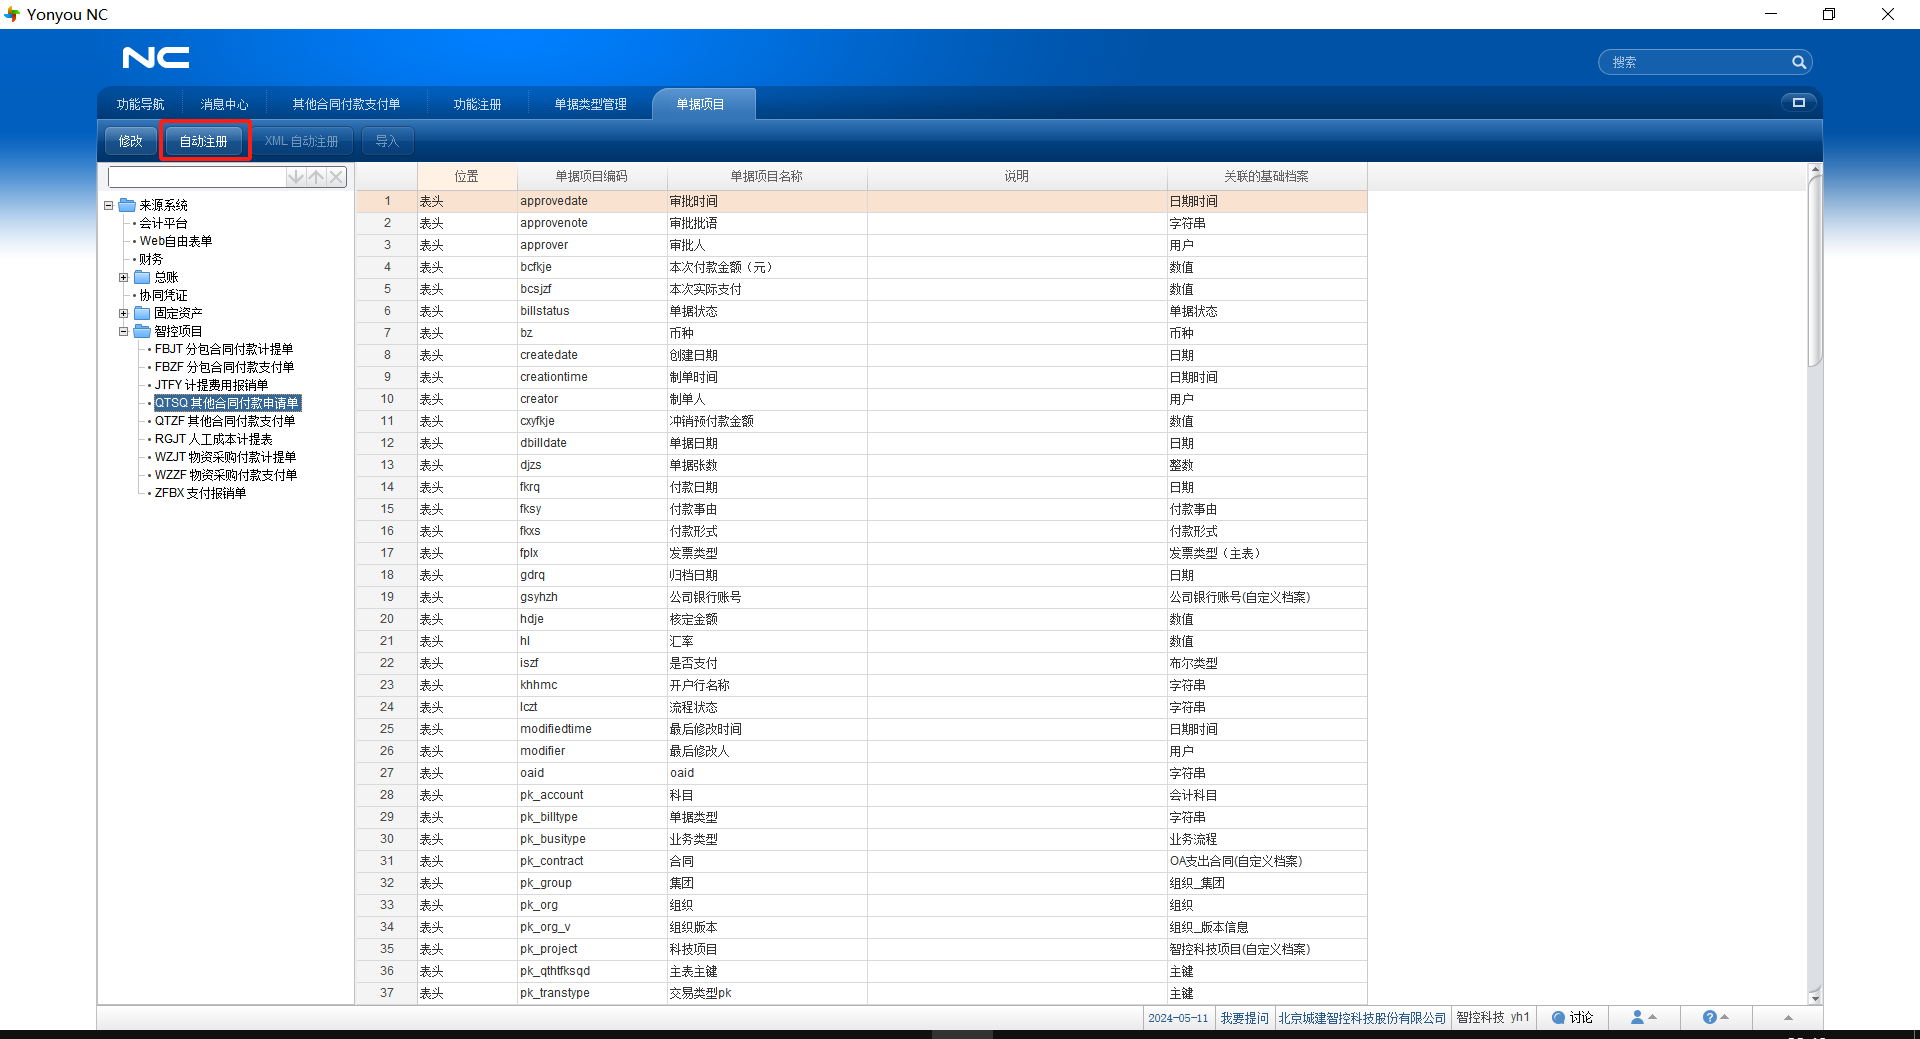
Task: Click the approvedate cell in row 1
Action: 592,201
